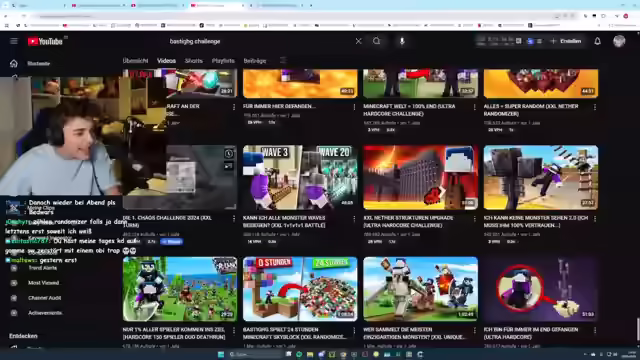Click the Windows Start button on the taskbar
Viewport: 640px width, 360px height.
click(x=221, y=354)
